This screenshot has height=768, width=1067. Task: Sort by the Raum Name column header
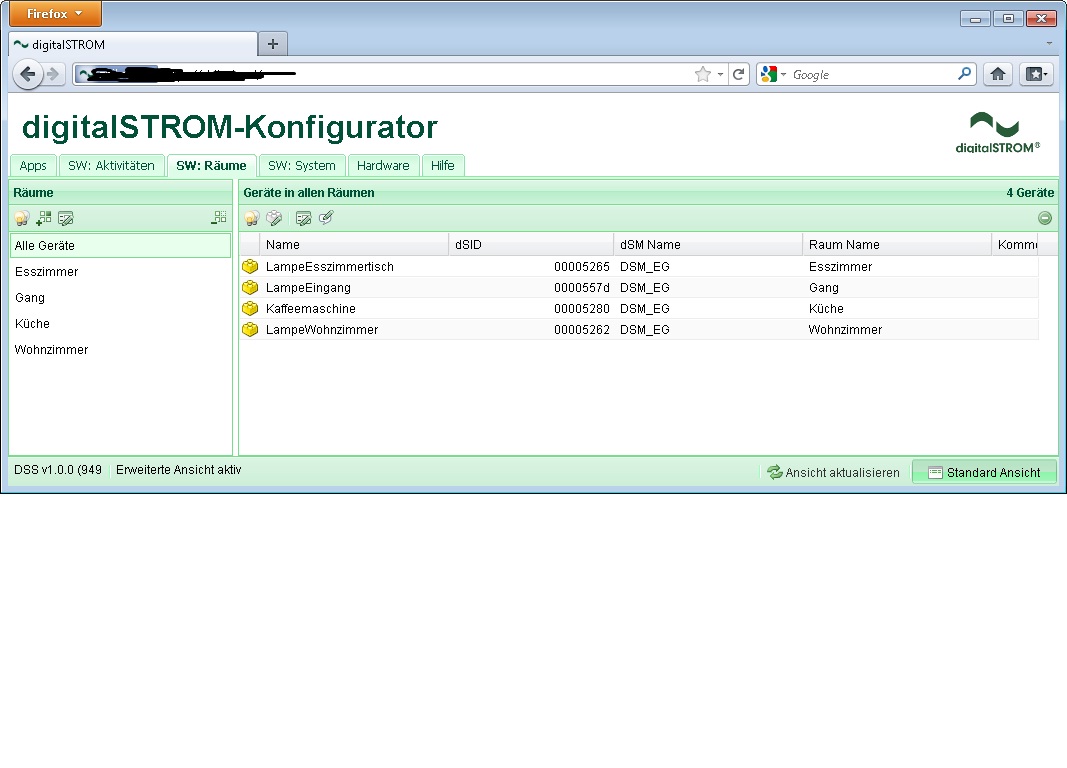[x=897, y=244]
